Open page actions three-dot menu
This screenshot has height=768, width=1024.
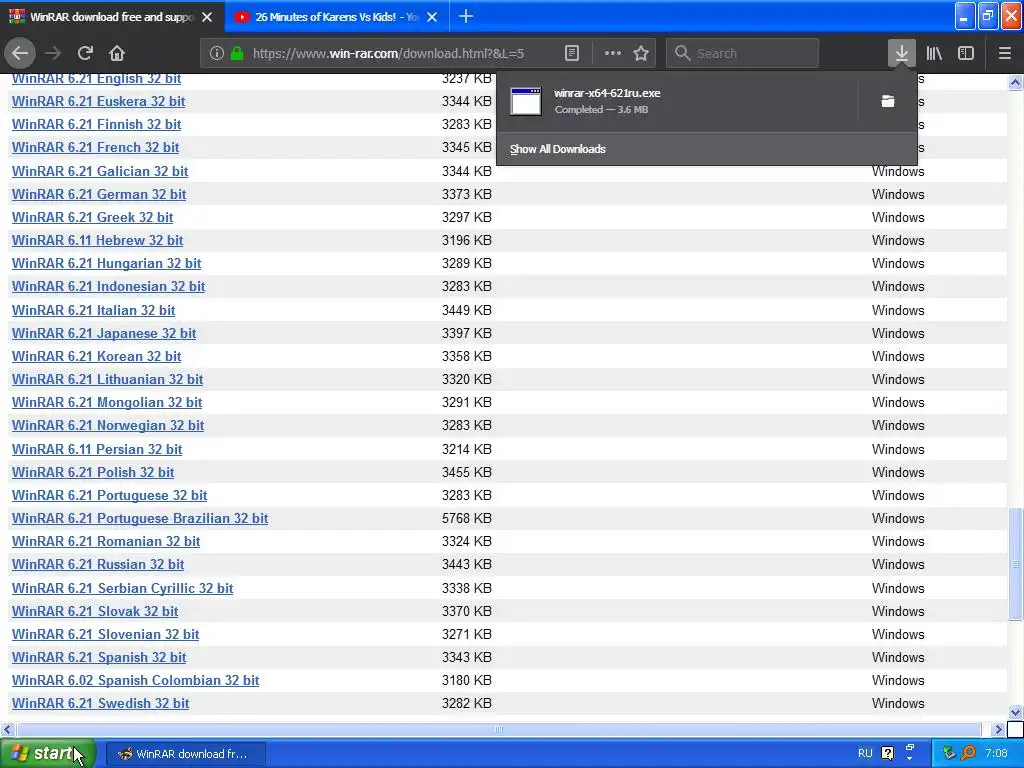tap(613, 53)
